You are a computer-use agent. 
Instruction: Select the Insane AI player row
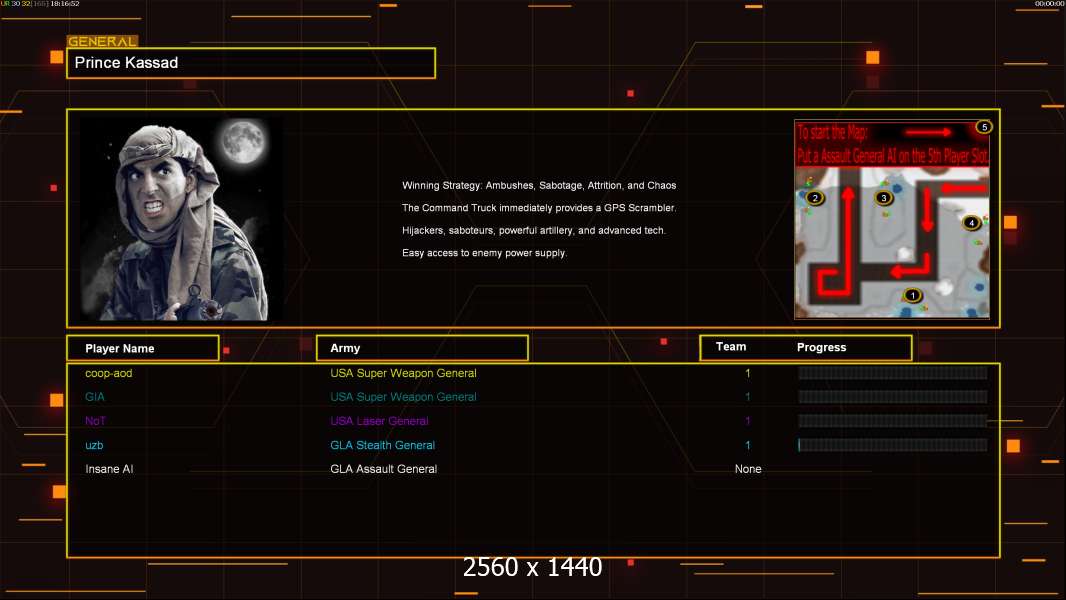(533, 469)
